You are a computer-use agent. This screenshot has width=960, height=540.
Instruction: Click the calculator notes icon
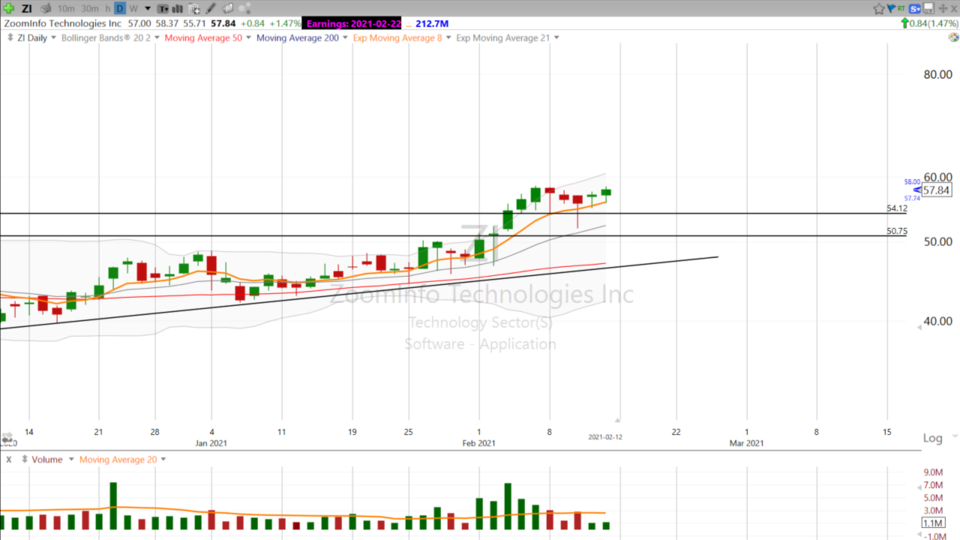click(194, 9)
